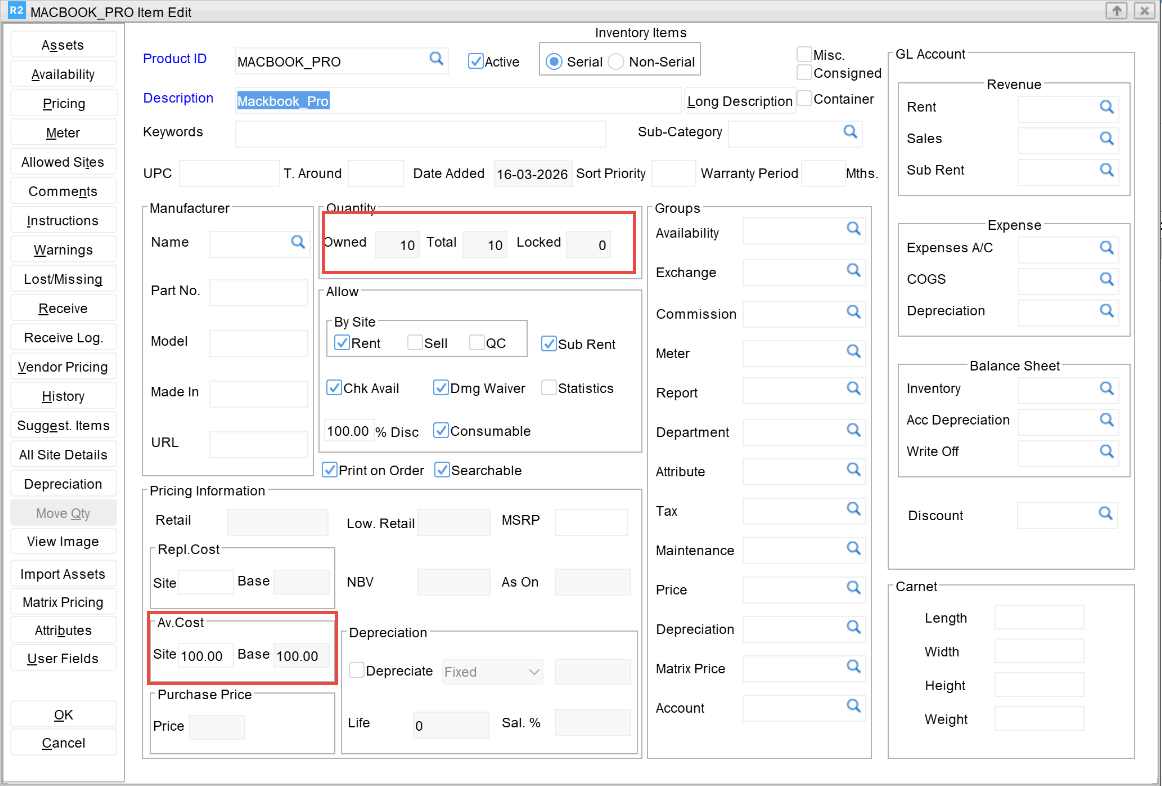The image size is (1162, 786).
Task: Go to the Depreciation sidebar item
Action: 63,484
